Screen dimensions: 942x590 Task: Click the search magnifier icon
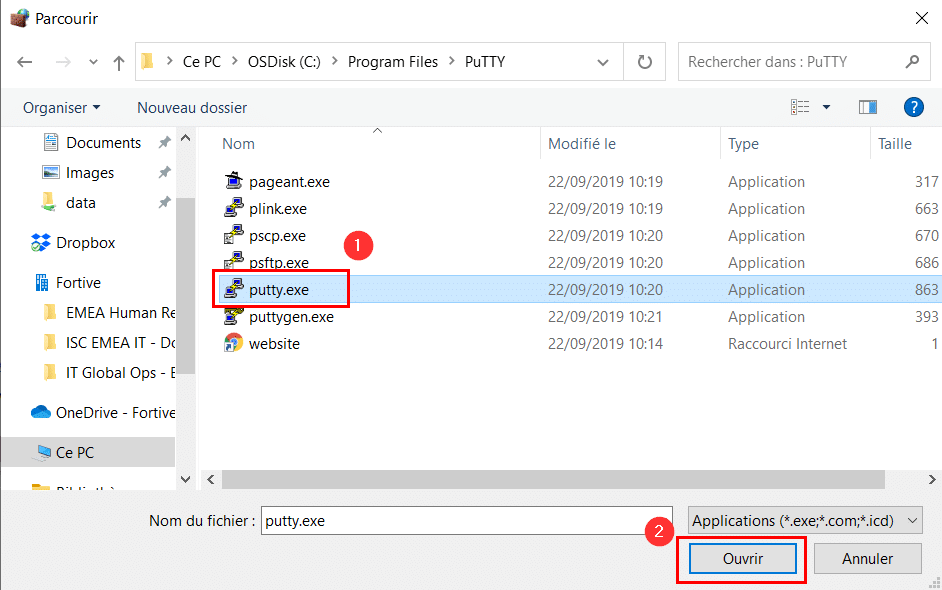tap(913, 61)
